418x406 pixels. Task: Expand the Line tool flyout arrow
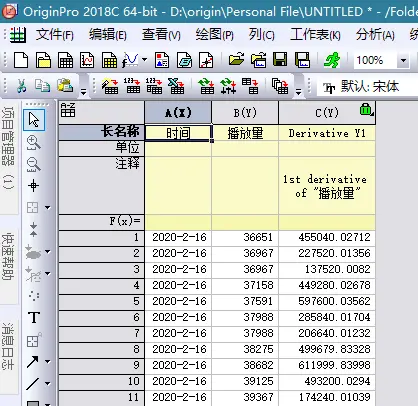point(48,384)
